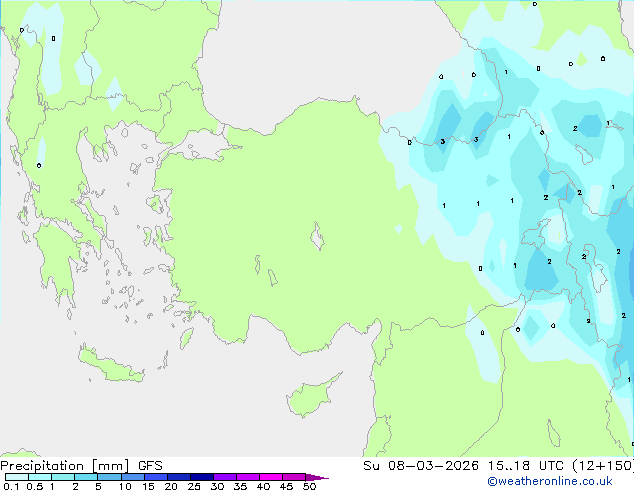Click the over-50 mm arrow tip of legend
This screenshot has width=634, height=490.
[317, 477]
